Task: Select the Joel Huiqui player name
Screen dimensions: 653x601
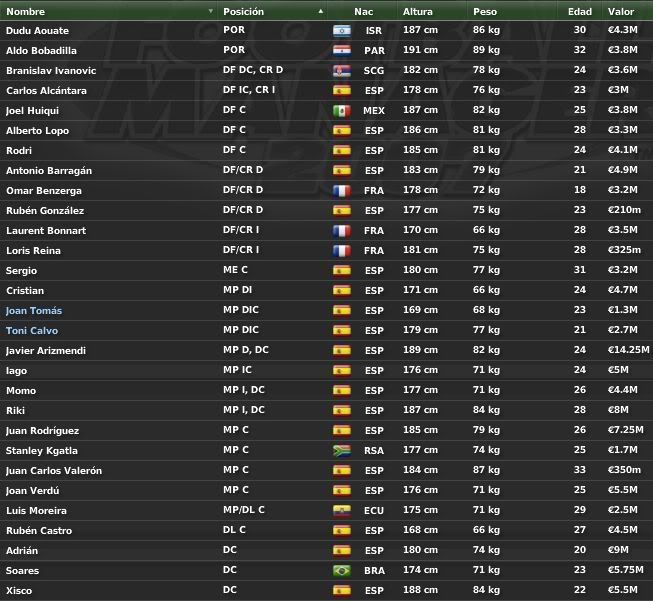Action: pyautogui.click(x=32, y=111)
